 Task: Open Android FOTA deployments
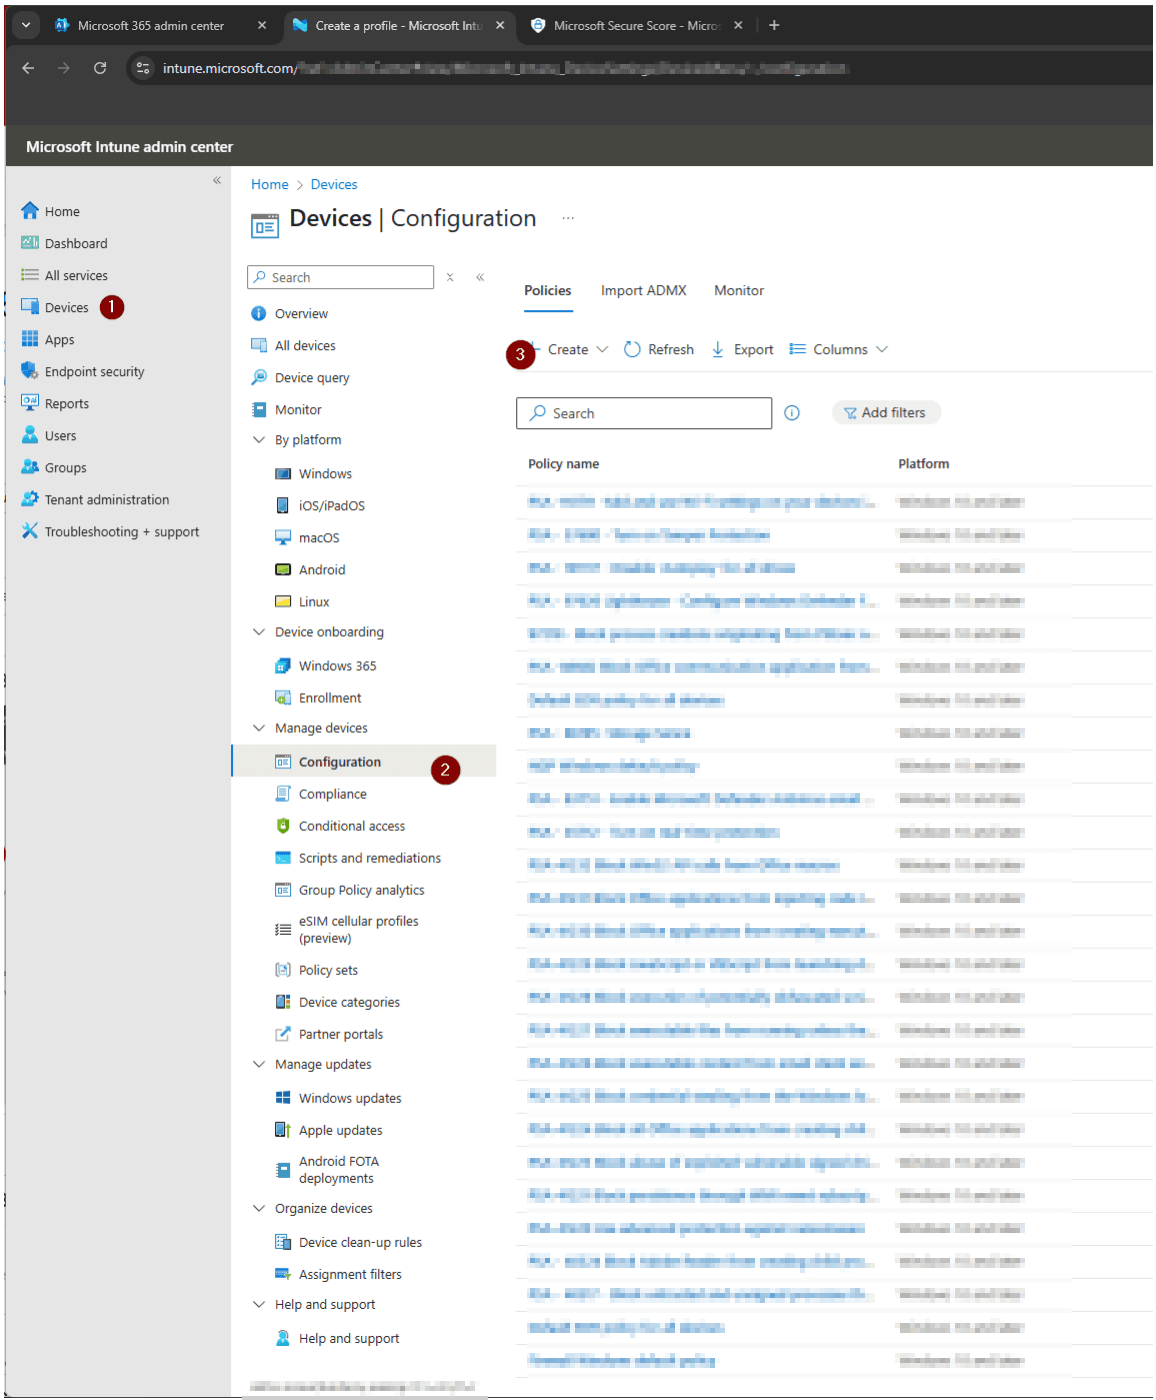pyautogui.click(x=338, y=1170)
